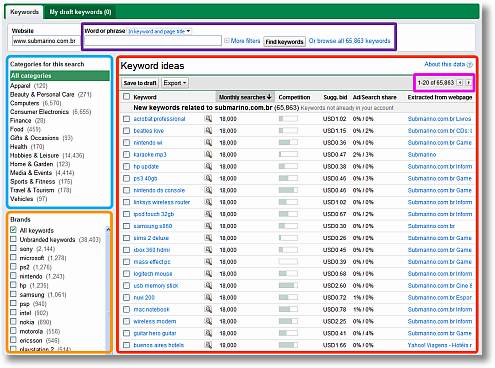Click the Brands list scrollbar up arrow

108,230
